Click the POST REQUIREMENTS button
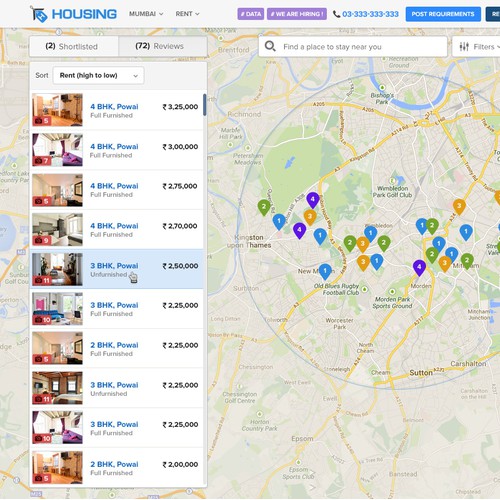Viewport: 500px width, 500px height. point(443,14)
